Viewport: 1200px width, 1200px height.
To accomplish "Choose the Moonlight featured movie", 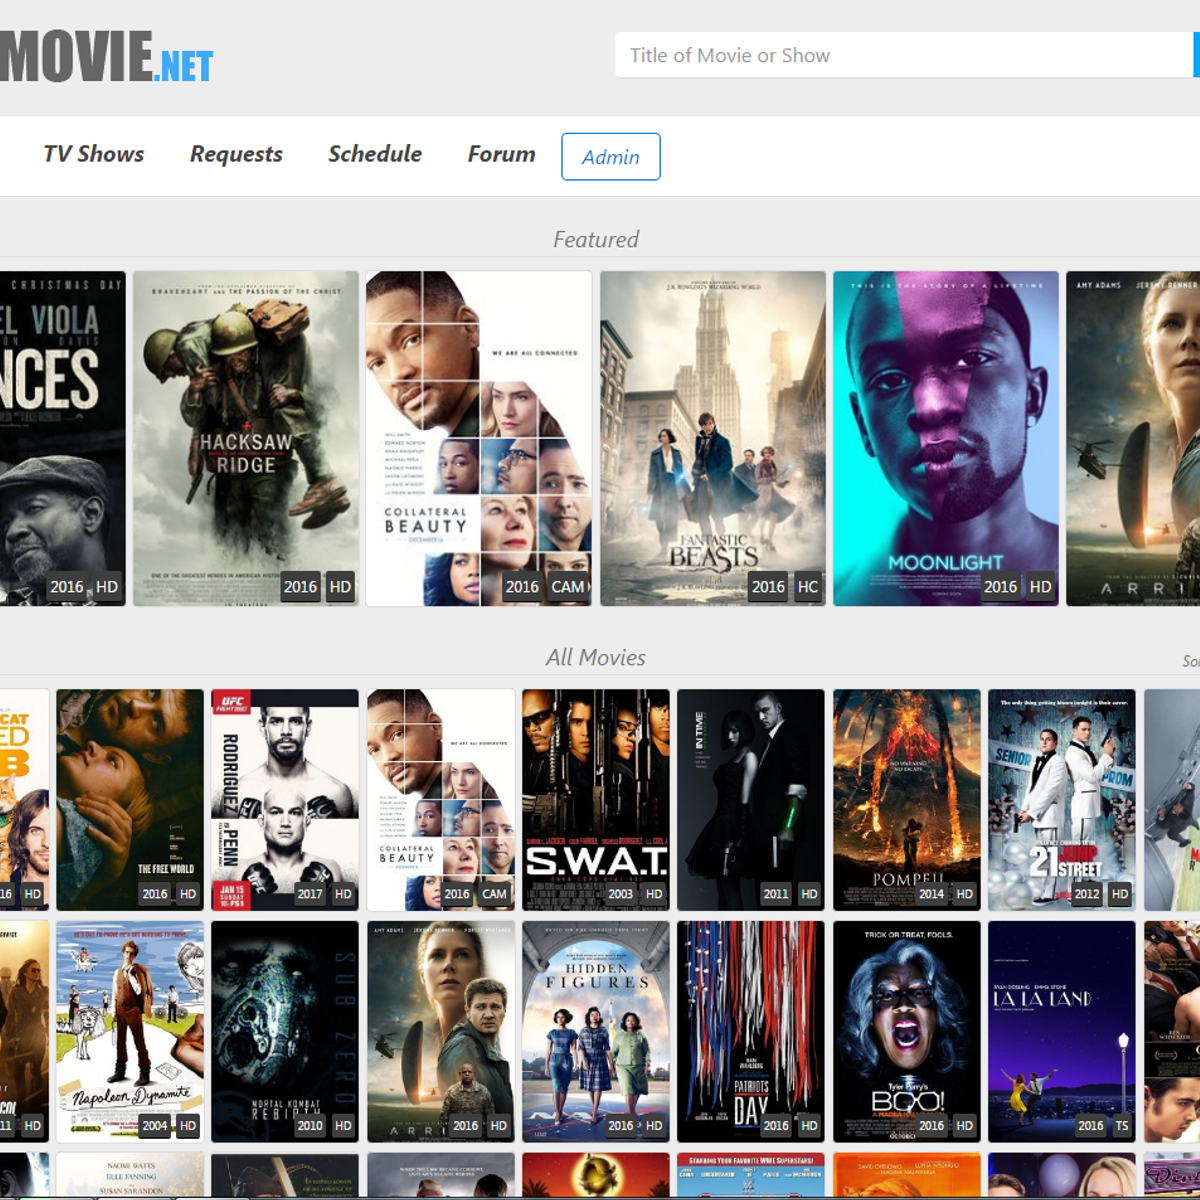I will click(945, 438).
